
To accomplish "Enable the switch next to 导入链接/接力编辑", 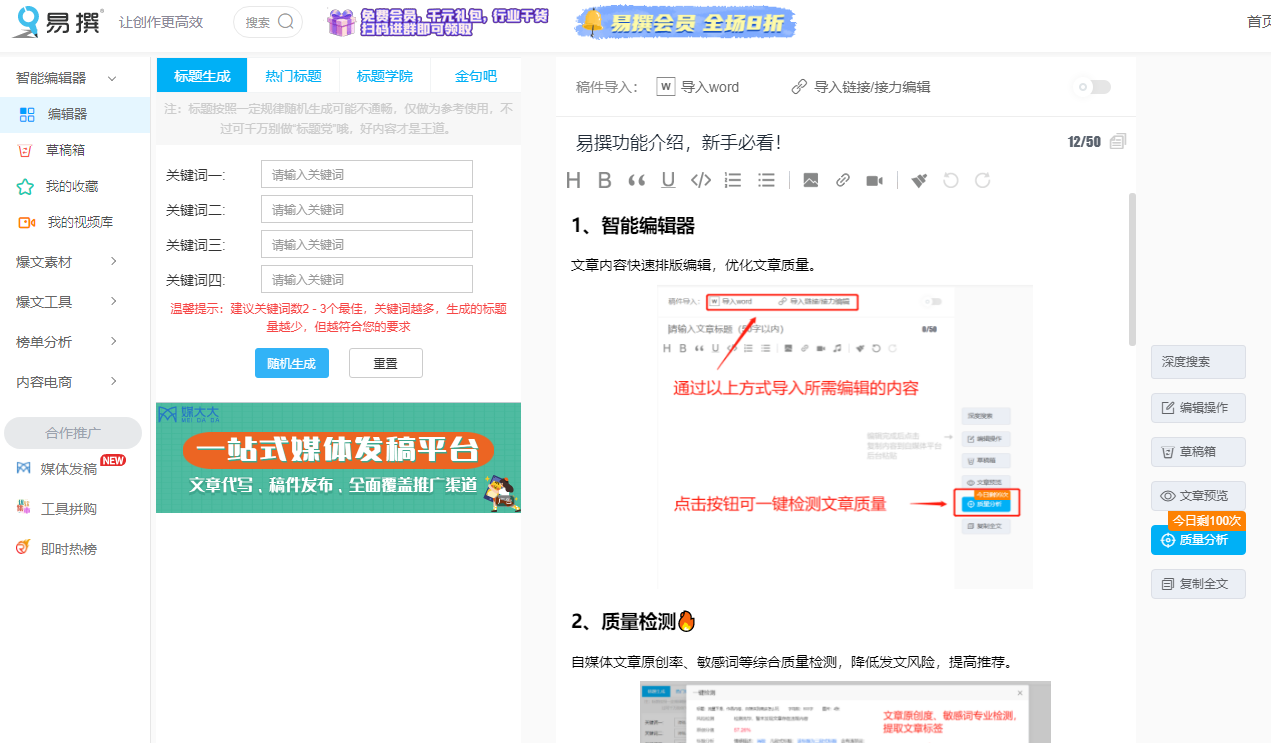I will [1091, 87].
